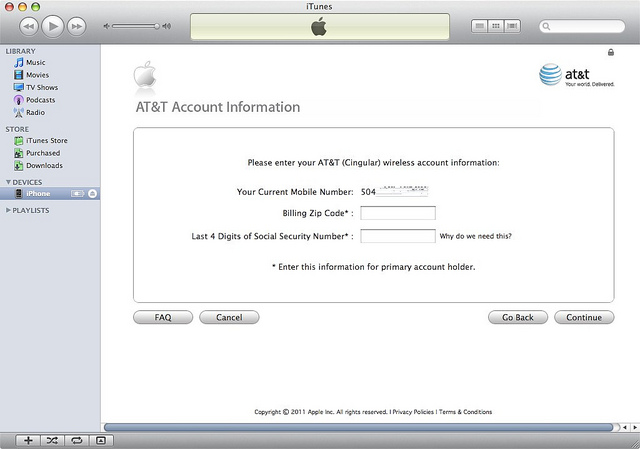Click the fast-forward next-track button
This screenshot has width=640, height=449.
[76, 27]
